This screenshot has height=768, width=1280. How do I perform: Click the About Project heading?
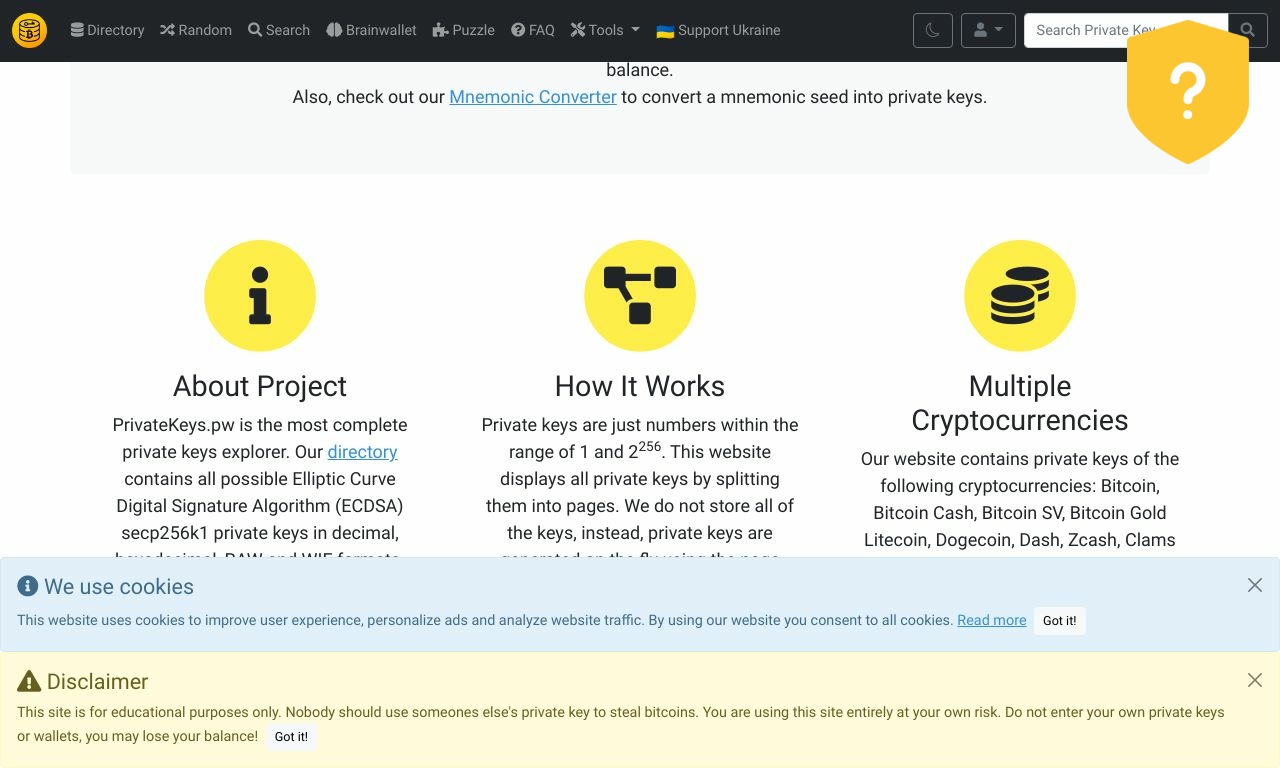tap(260, 386)
